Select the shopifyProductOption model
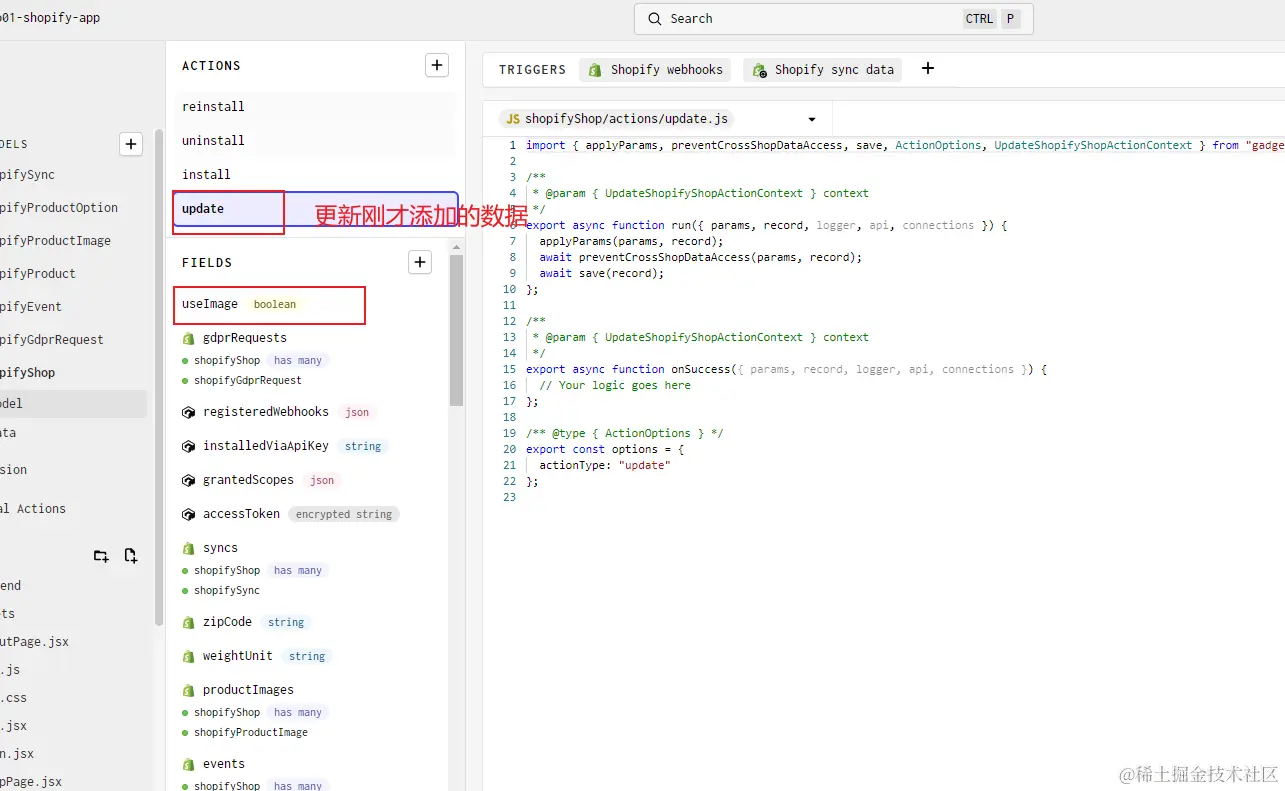The height and width of the screenshot is (791, 1285). 59,208
